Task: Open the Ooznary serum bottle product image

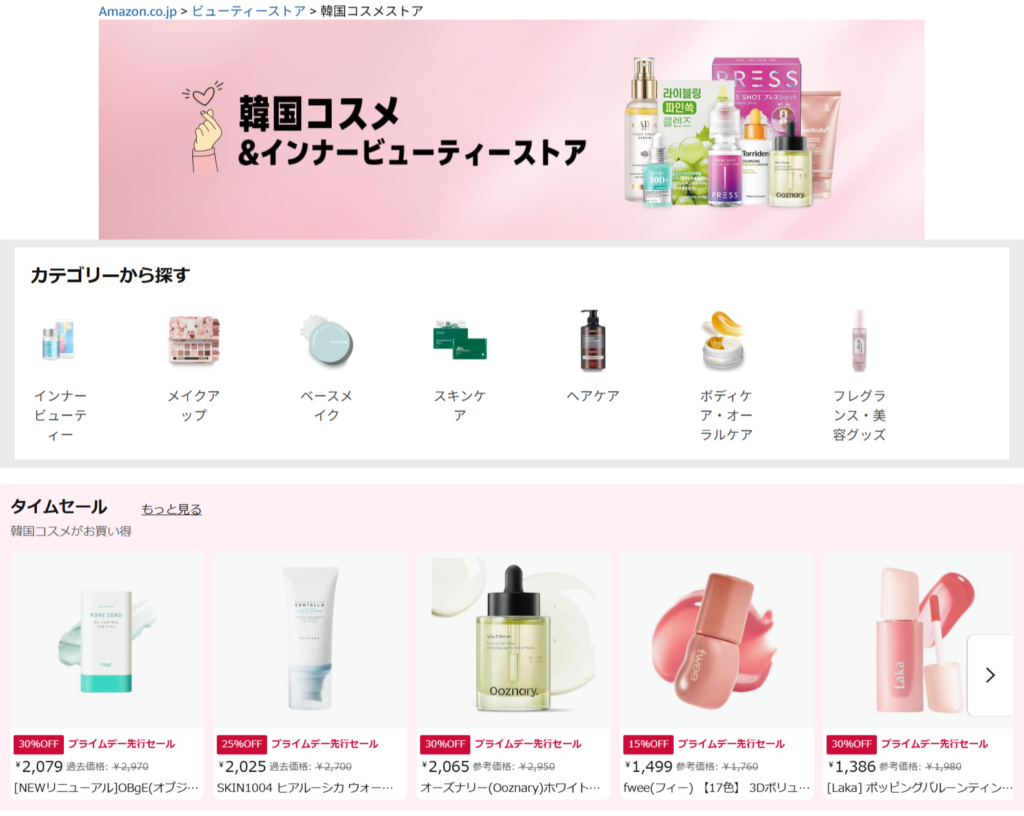Action: point(513,640)
